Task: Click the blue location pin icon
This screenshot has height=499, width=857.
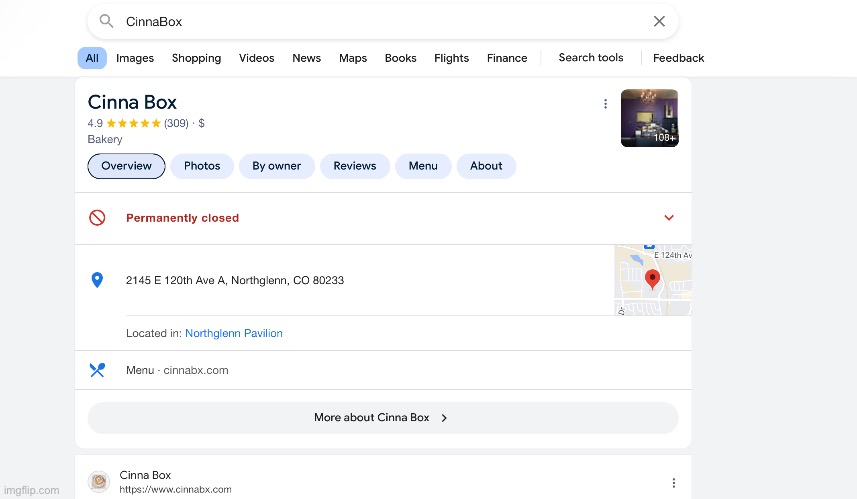Action: (x=97, y=280)
